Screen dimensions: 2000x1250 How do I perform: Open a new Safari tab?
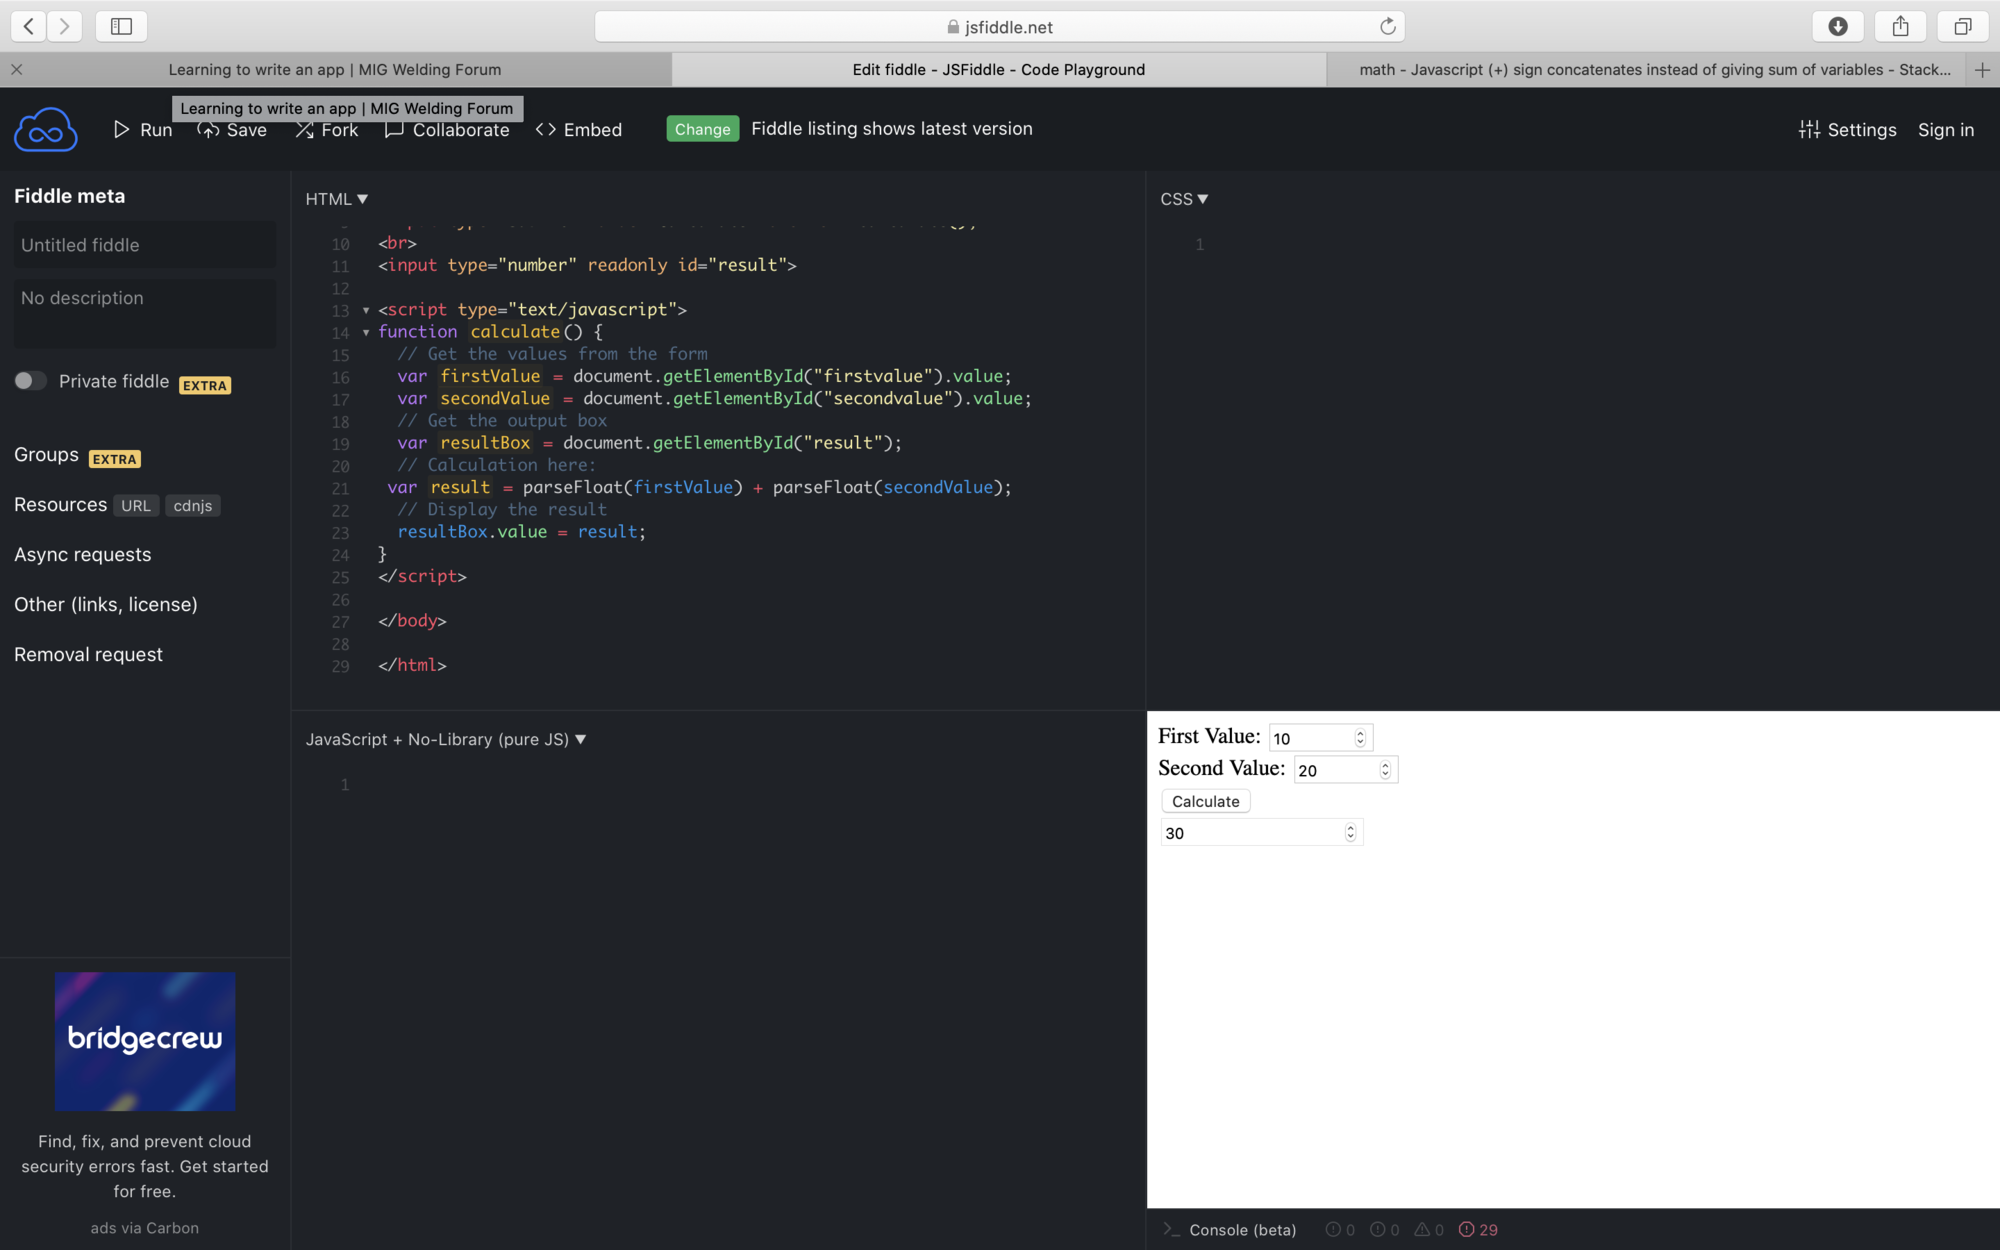pos(1983,69)
